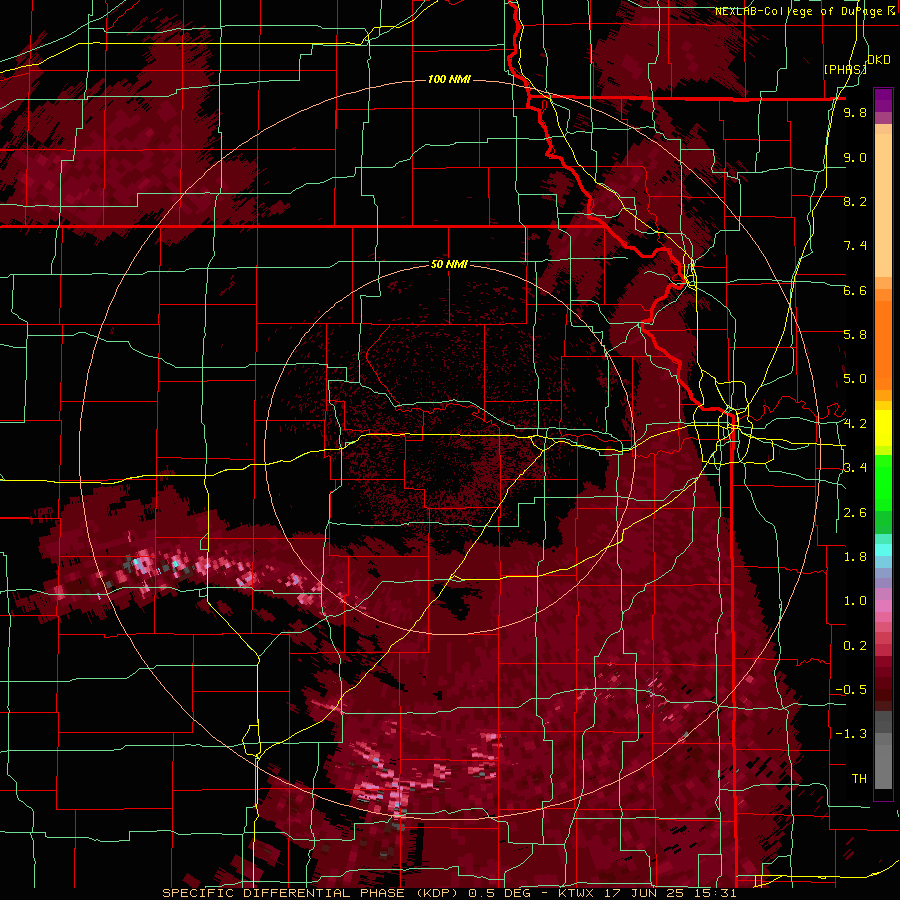The width and height of the screenshot is (900, 900).
Task: Pick the purple segment atop color bar
Action: 883,100
